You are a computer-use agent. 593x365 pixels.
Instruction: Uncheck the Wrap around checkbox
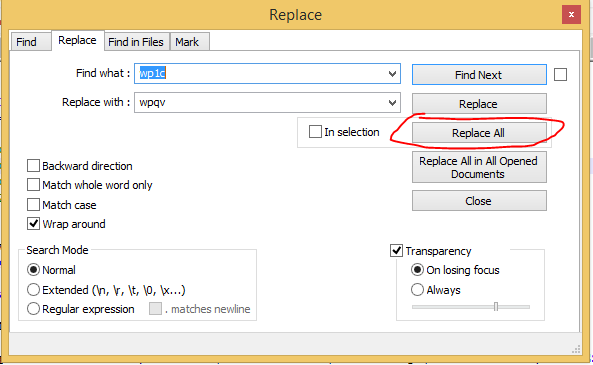click(33, 224)
